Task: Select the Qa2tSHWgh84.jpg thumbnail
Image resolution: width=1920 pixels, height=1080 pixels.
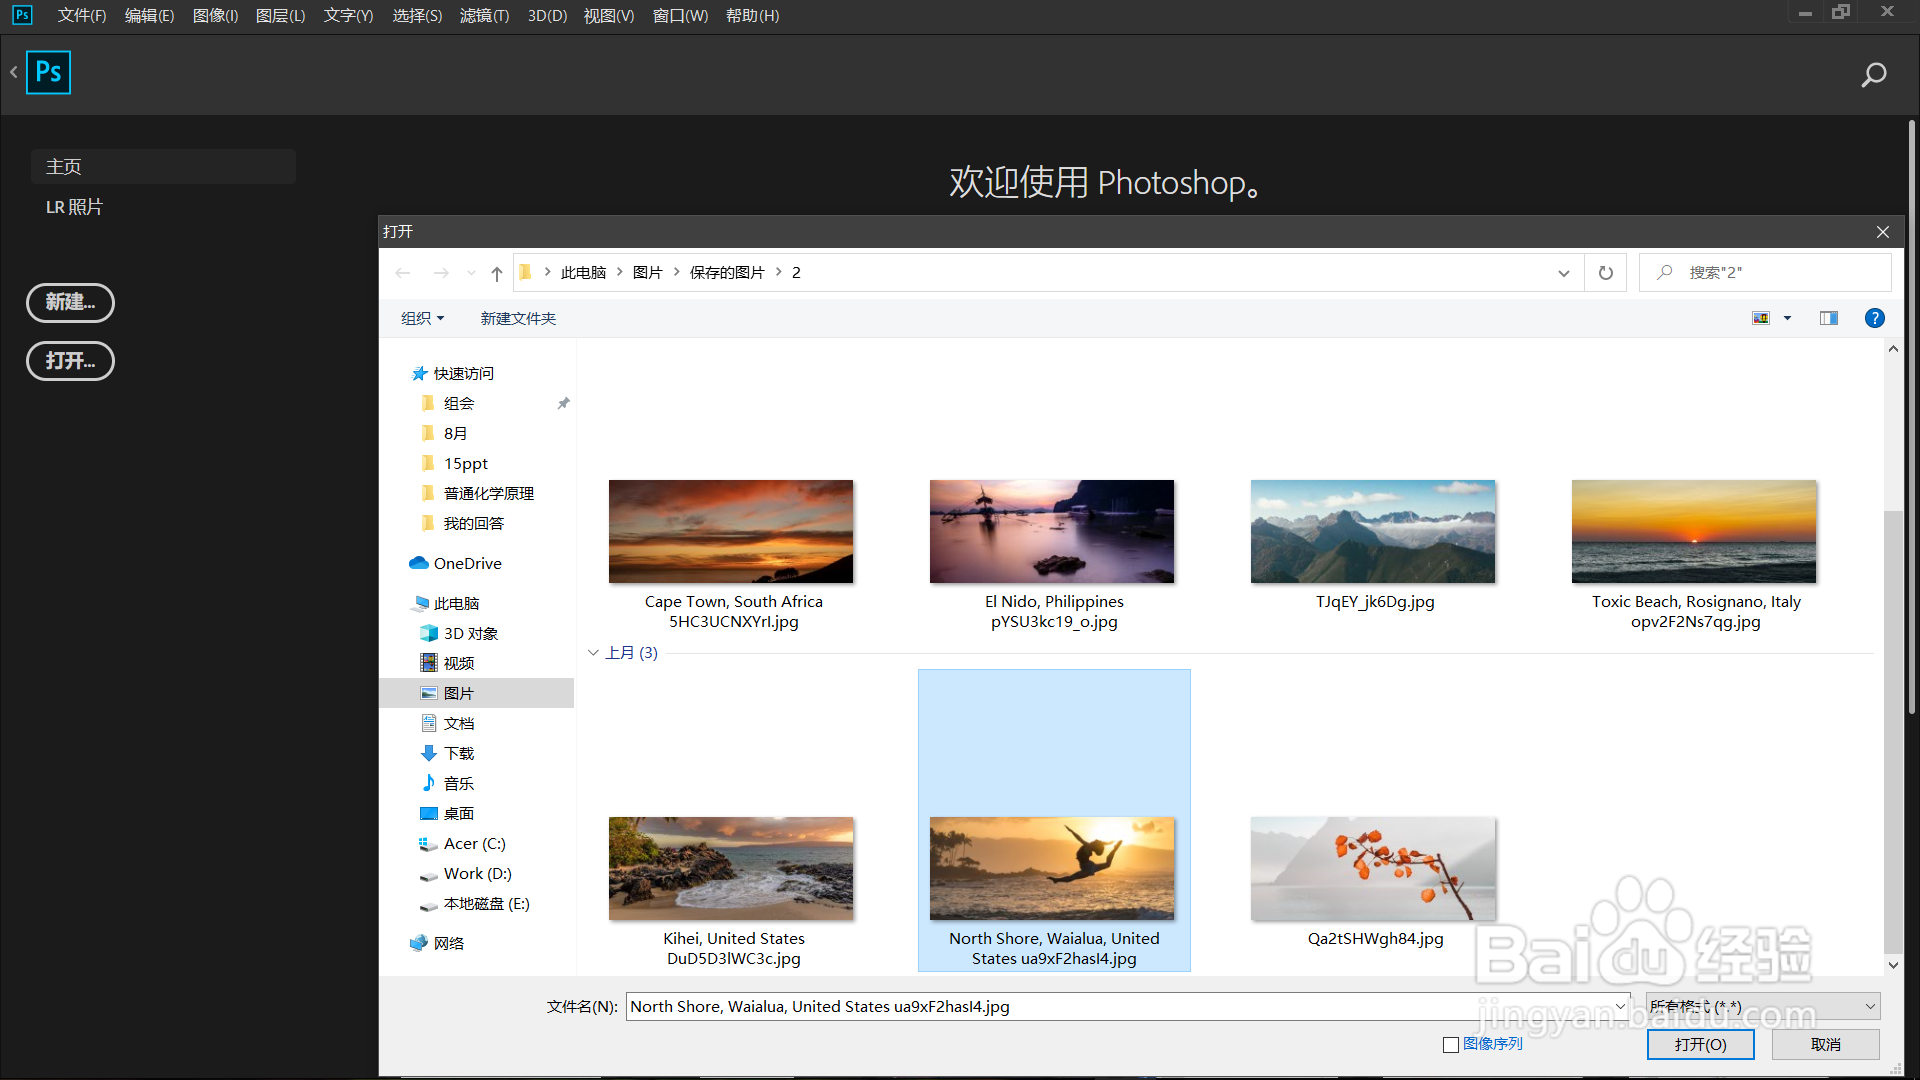Action: coord(1373,869)
